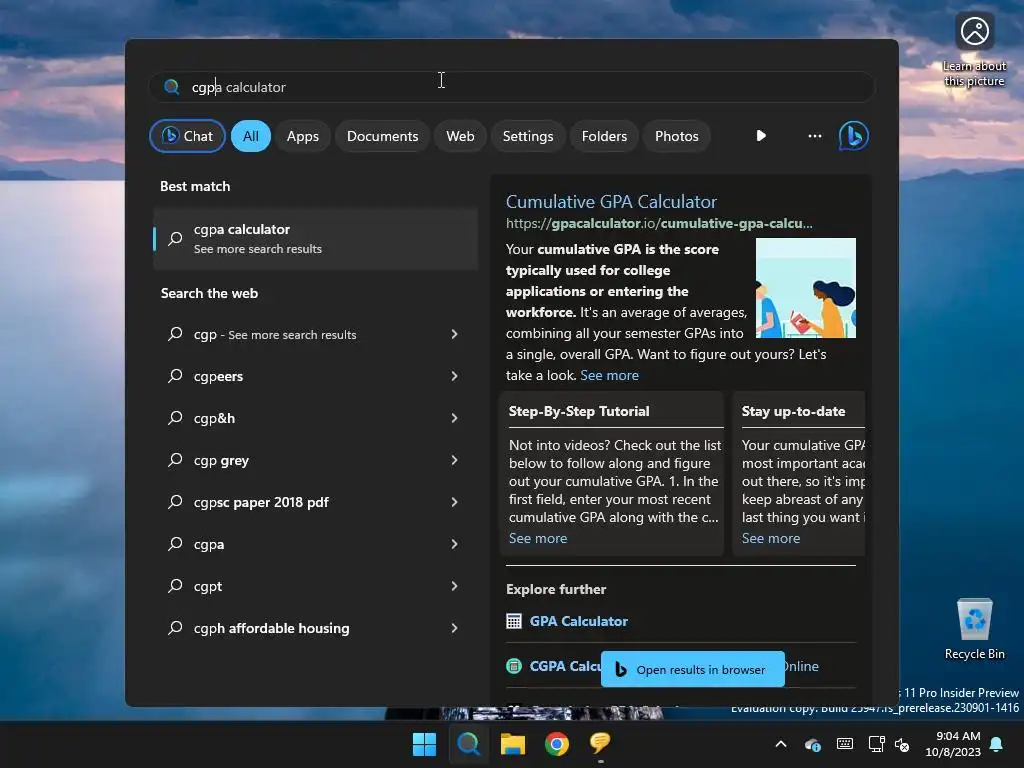Click the Step-By-Step Tutorial heading
1024x768 pixels.
(579, 411)
